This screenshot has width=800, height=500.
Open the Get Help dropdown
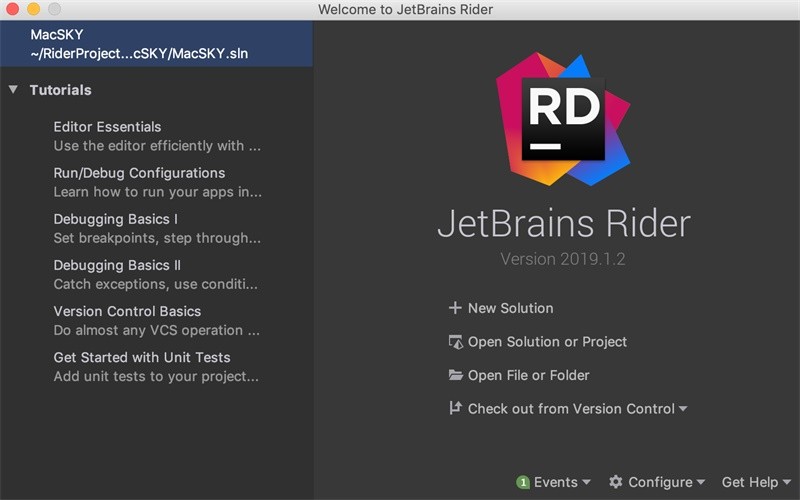(x=756, y=482)
